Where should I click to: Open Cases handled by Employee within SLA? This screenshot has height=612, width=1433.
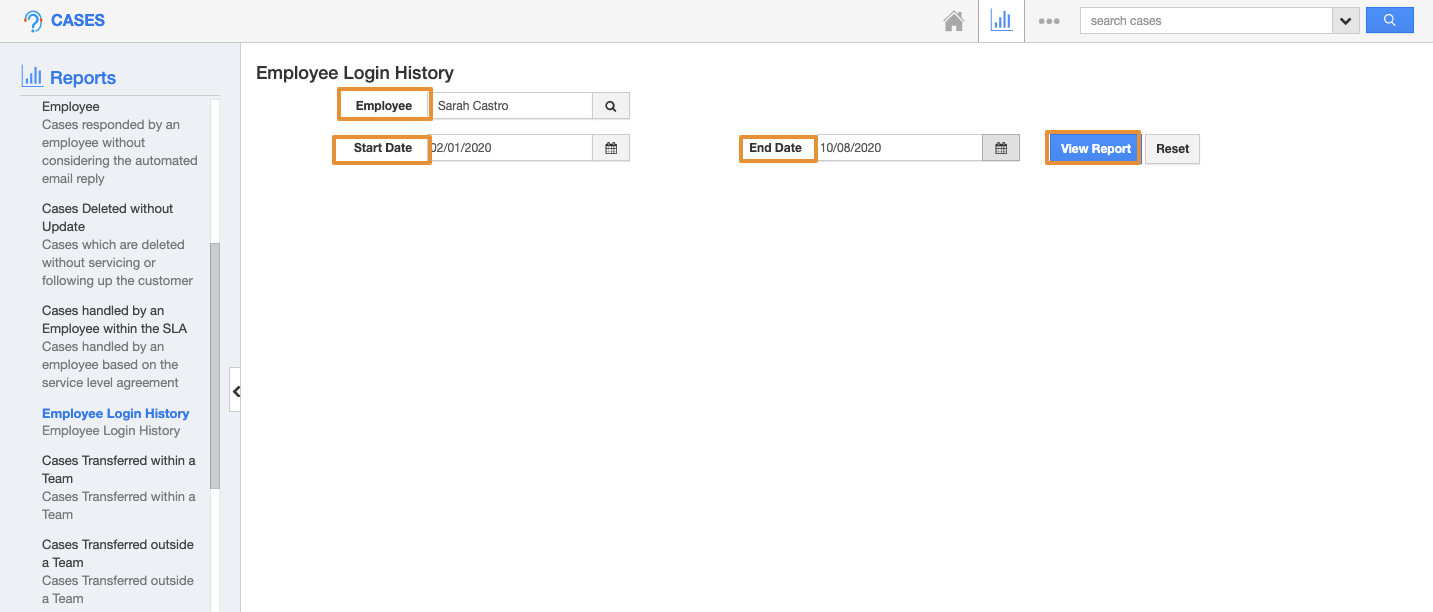[114, 319]
